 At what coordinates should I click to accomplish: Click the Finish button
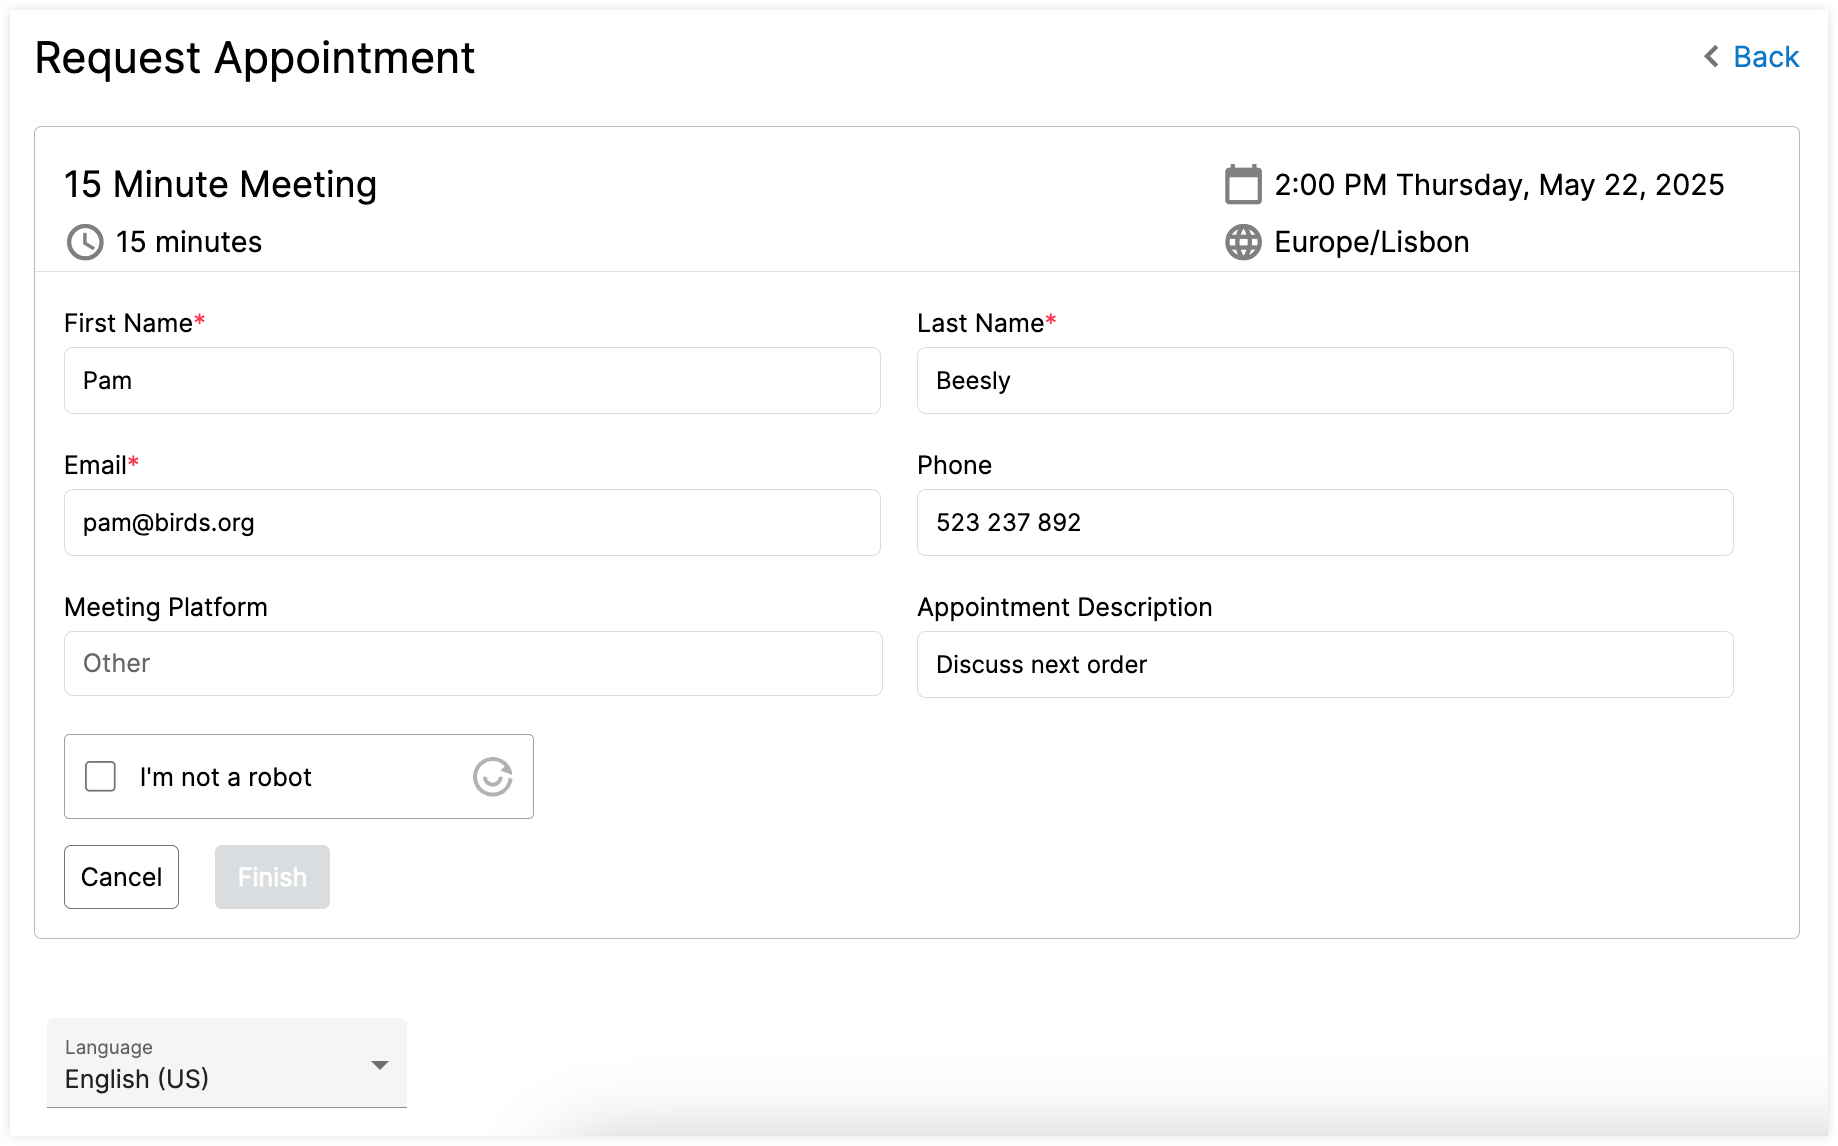[272, 877]
